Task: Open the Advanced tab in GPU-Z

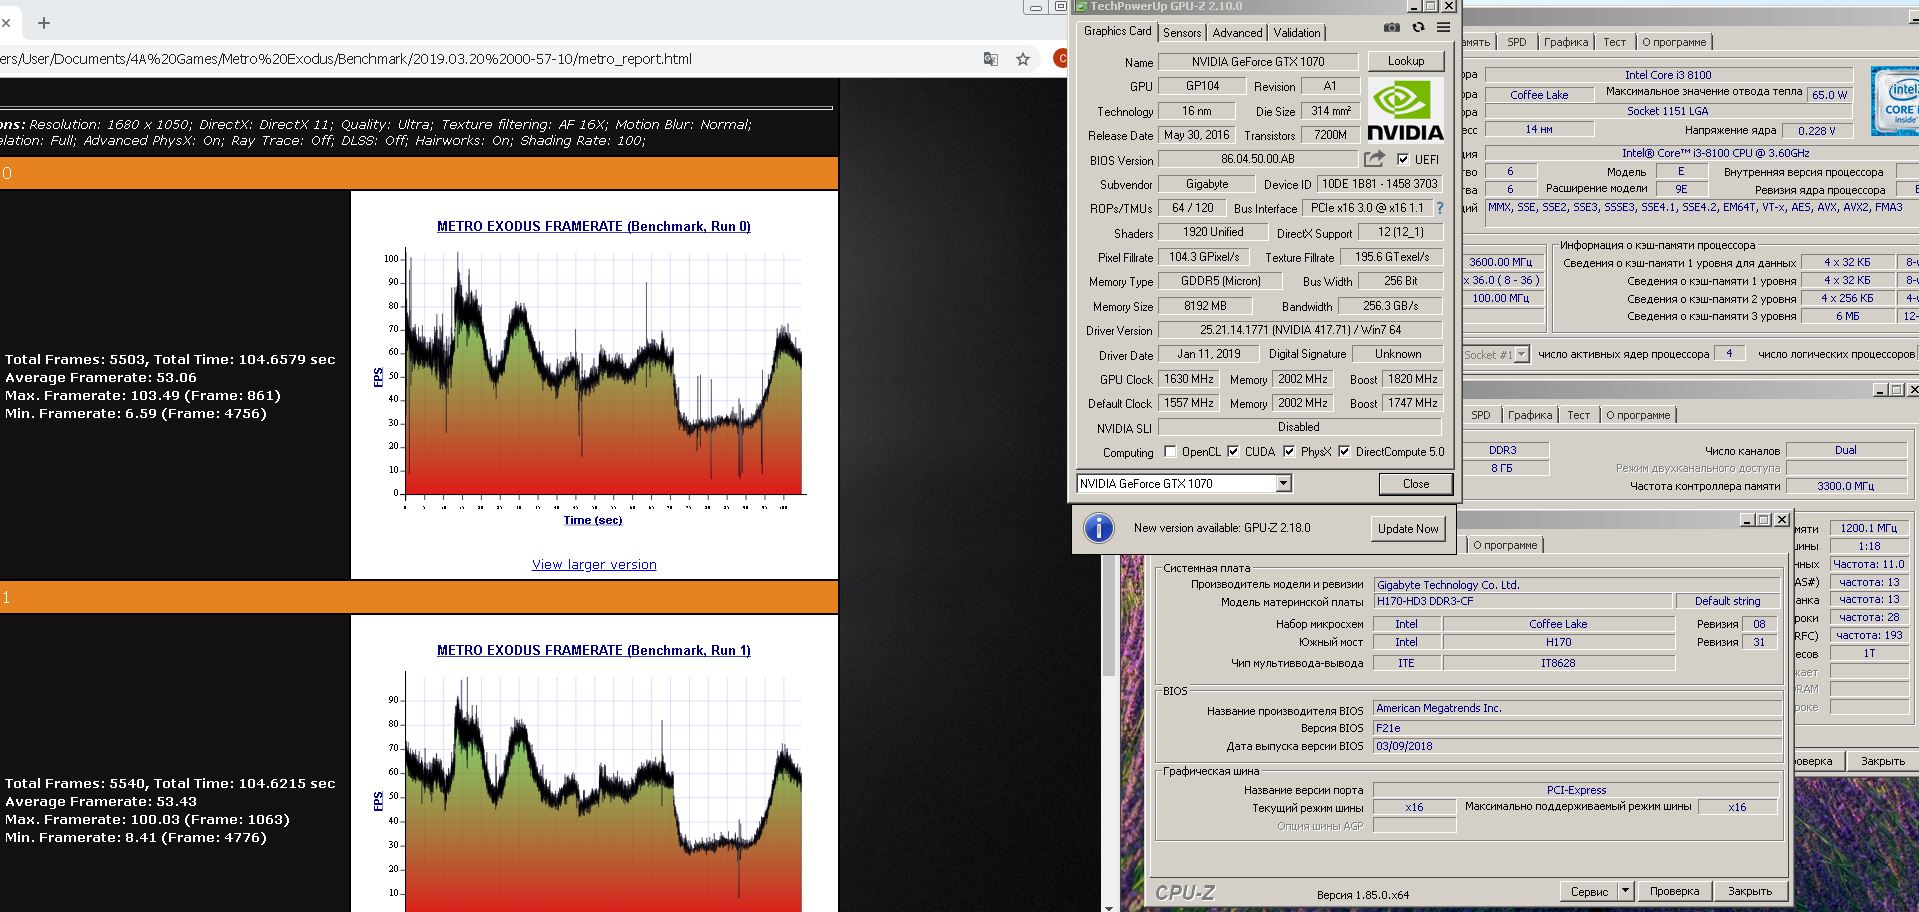Action: coord(1237,33)
